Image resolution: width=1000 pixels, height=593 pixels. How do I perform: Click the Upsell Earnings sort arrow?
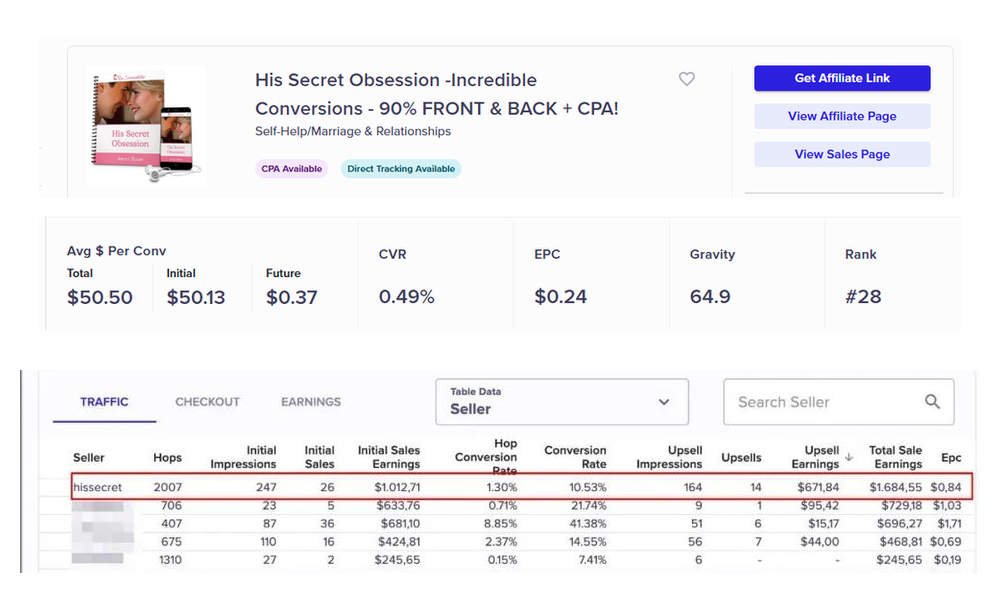tap(849, 457)
